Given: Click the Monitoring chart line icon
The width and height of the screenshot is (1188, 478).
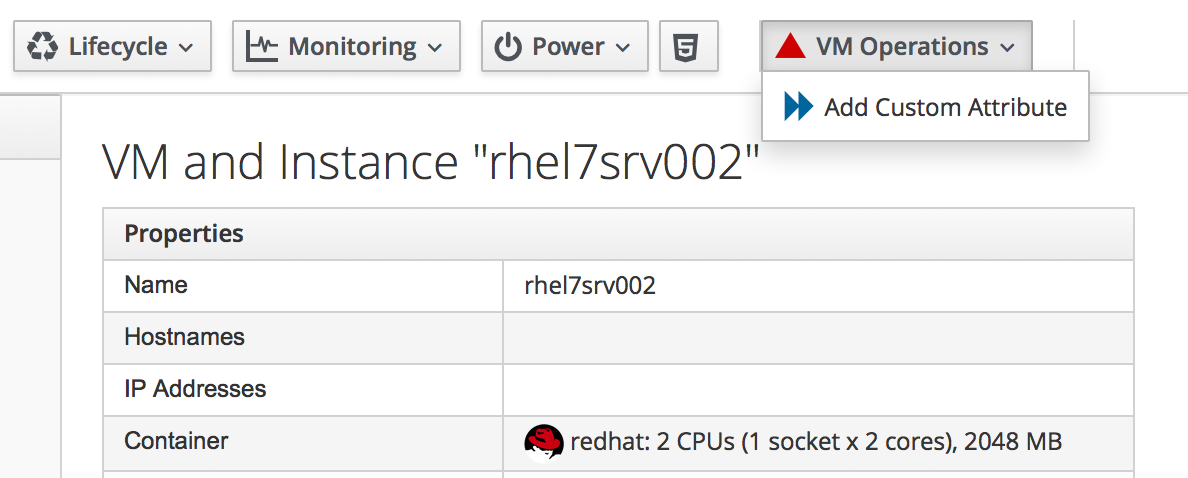Looking at the screenshot, I should [x=262, y=47].
